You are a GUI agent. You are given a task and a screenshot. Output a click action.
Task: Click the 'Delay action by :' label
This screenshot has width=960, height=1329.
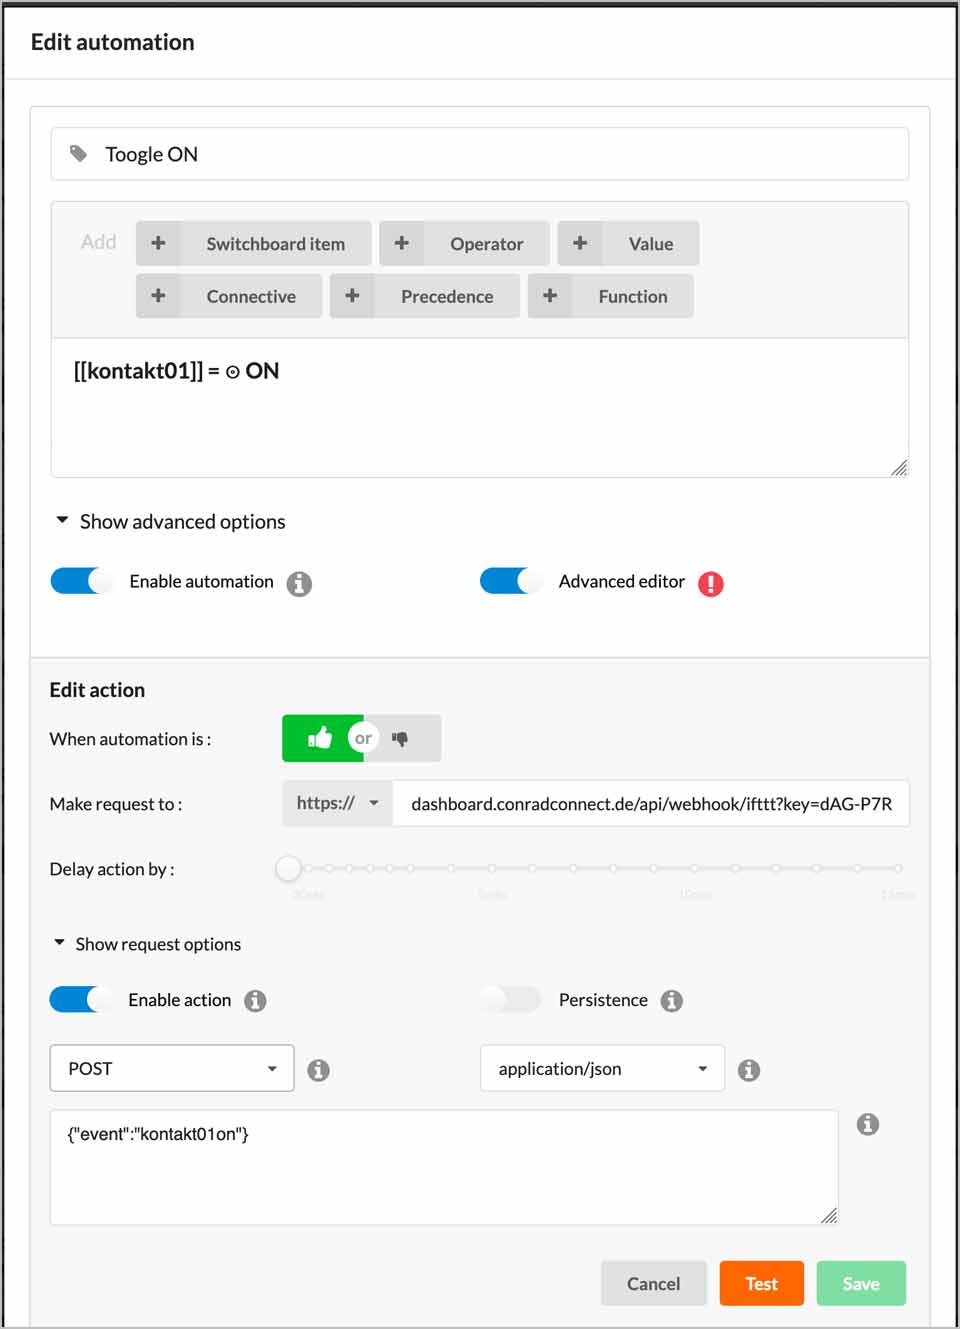tap(112, 869)
